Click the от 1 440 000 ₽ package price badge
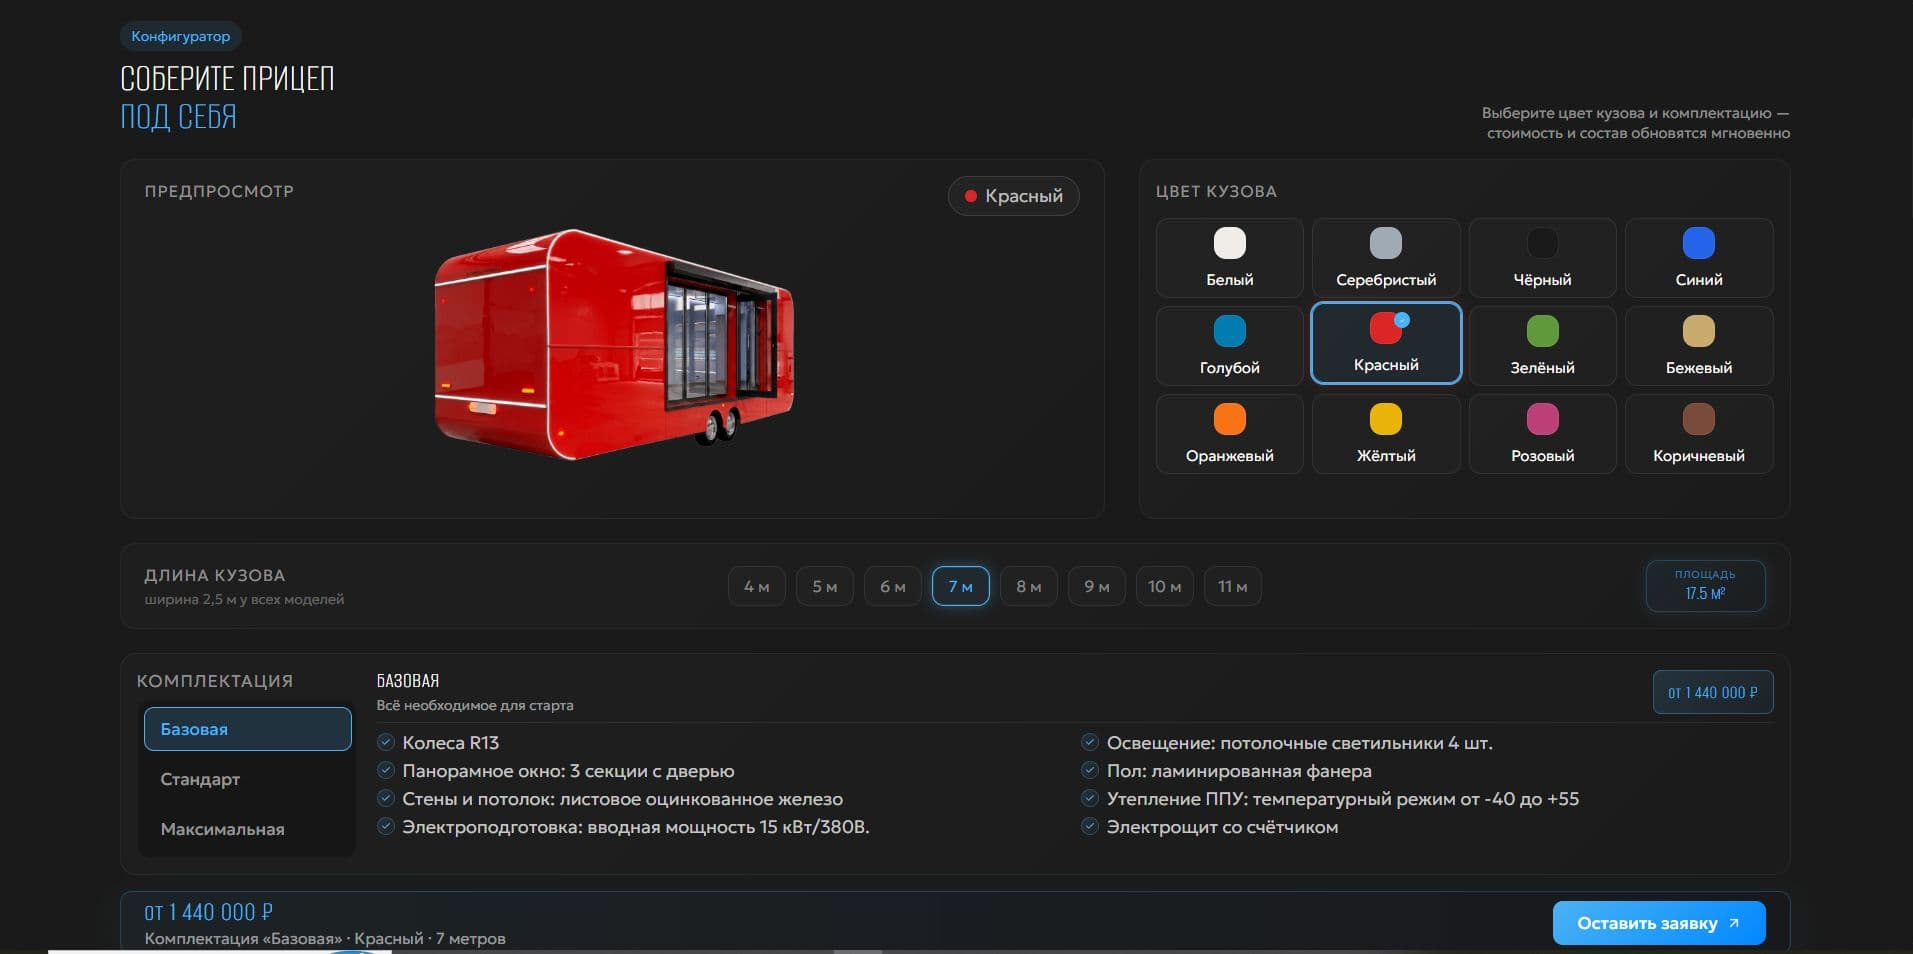The height and width of the screenshot is (954, 1913). click(1713, 692)
